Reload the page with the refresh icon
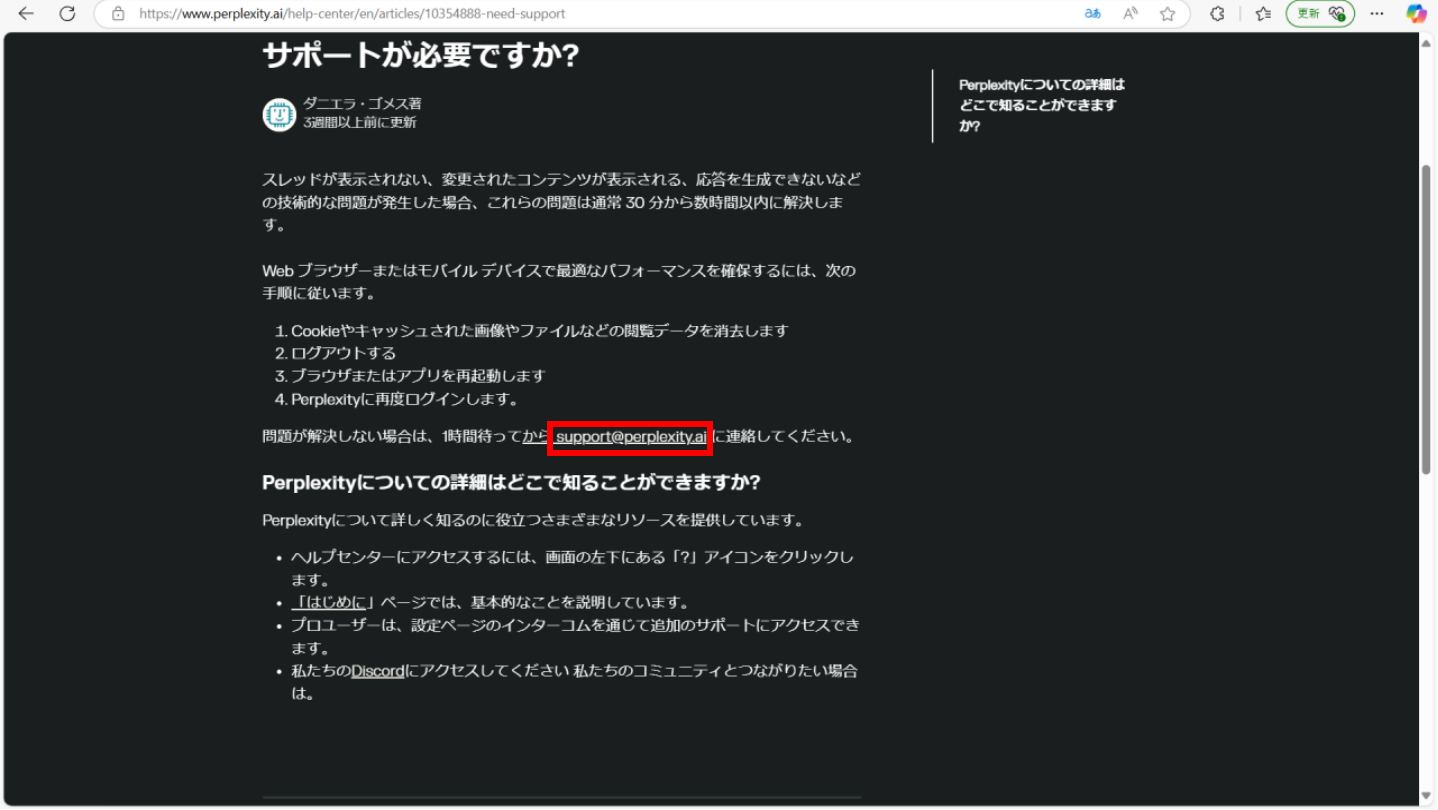Screen dimensions: 1438x810 (67, 14)
